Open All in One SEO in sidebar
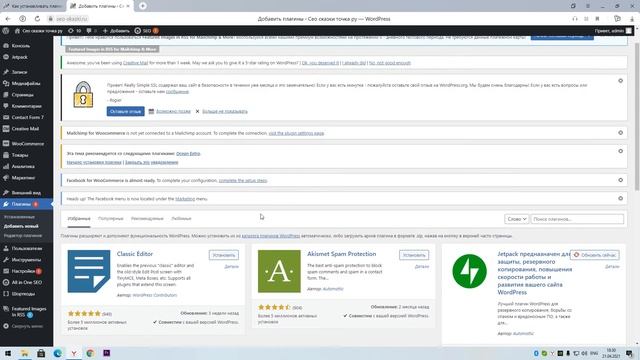Viewport: 640px width, 360px height. (x=26, y=282)
